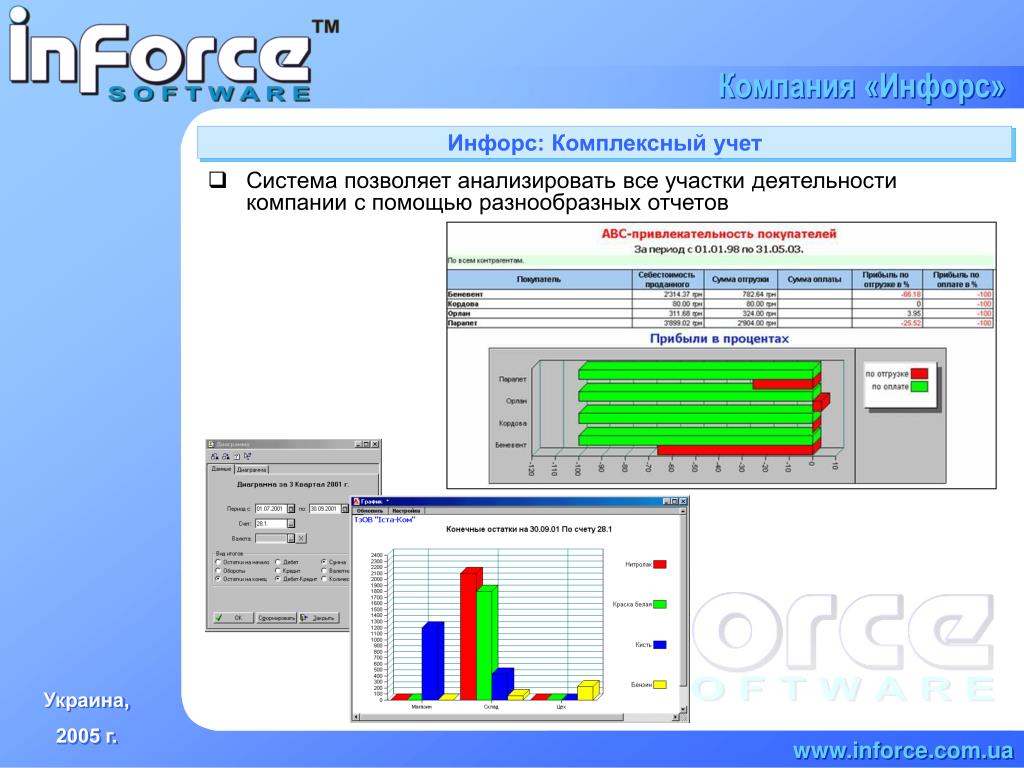Image resolution: width=1024 pixels, height=768 pixels.
Task: Click end date field 30.09.2001
Action: (x=325, y=509)
